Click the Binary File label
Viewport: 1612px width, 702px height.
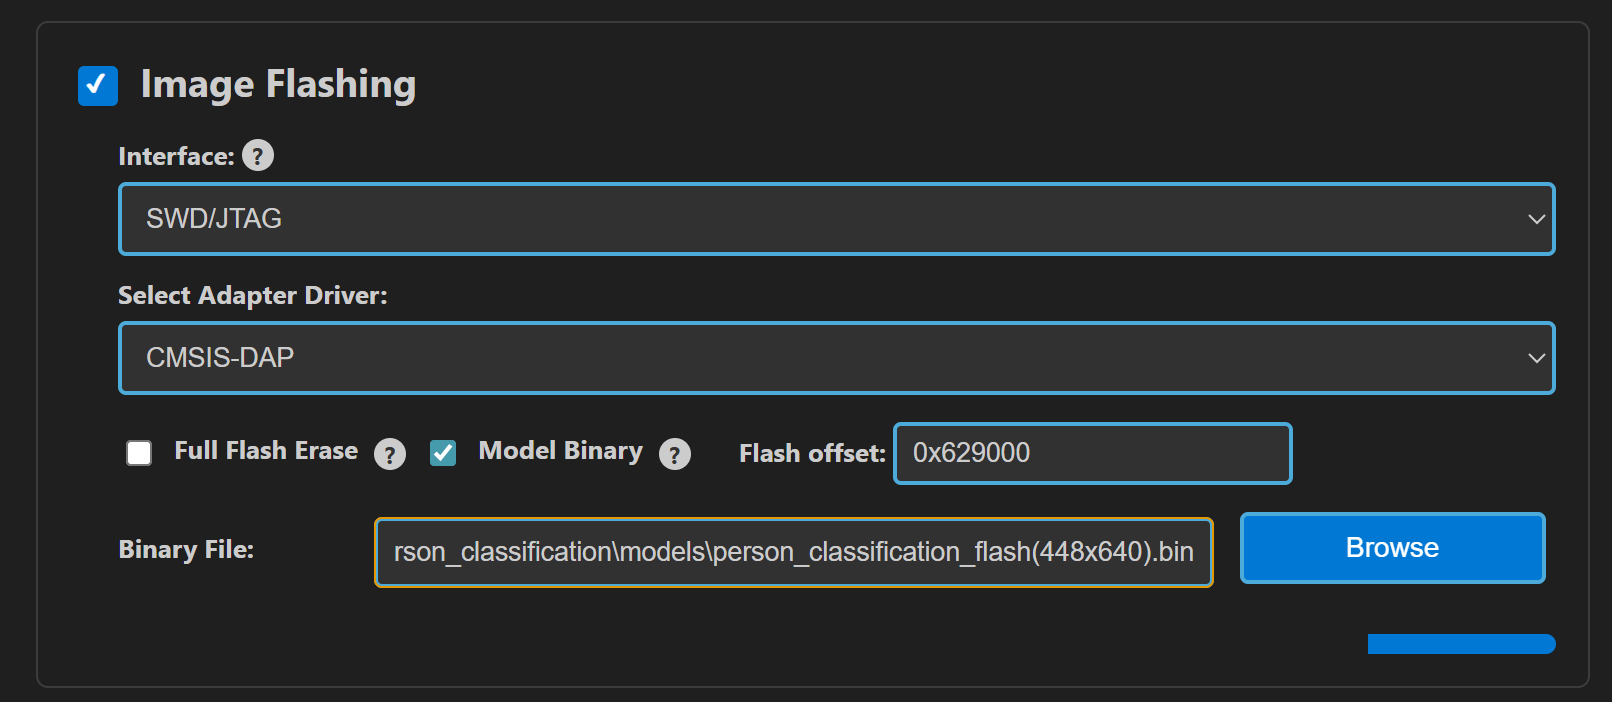point(186,550)
